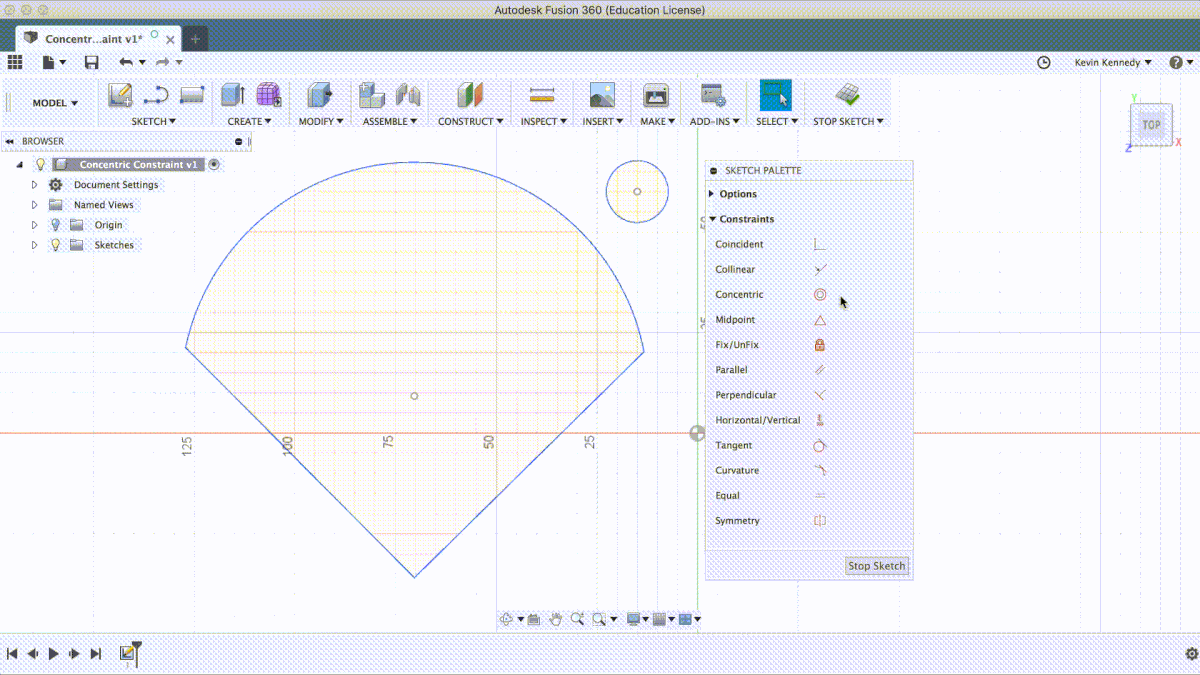Click the Stop Sketch checkmark icon
The width and height of the screenshot is (1200, 675).
coord(847,96)
